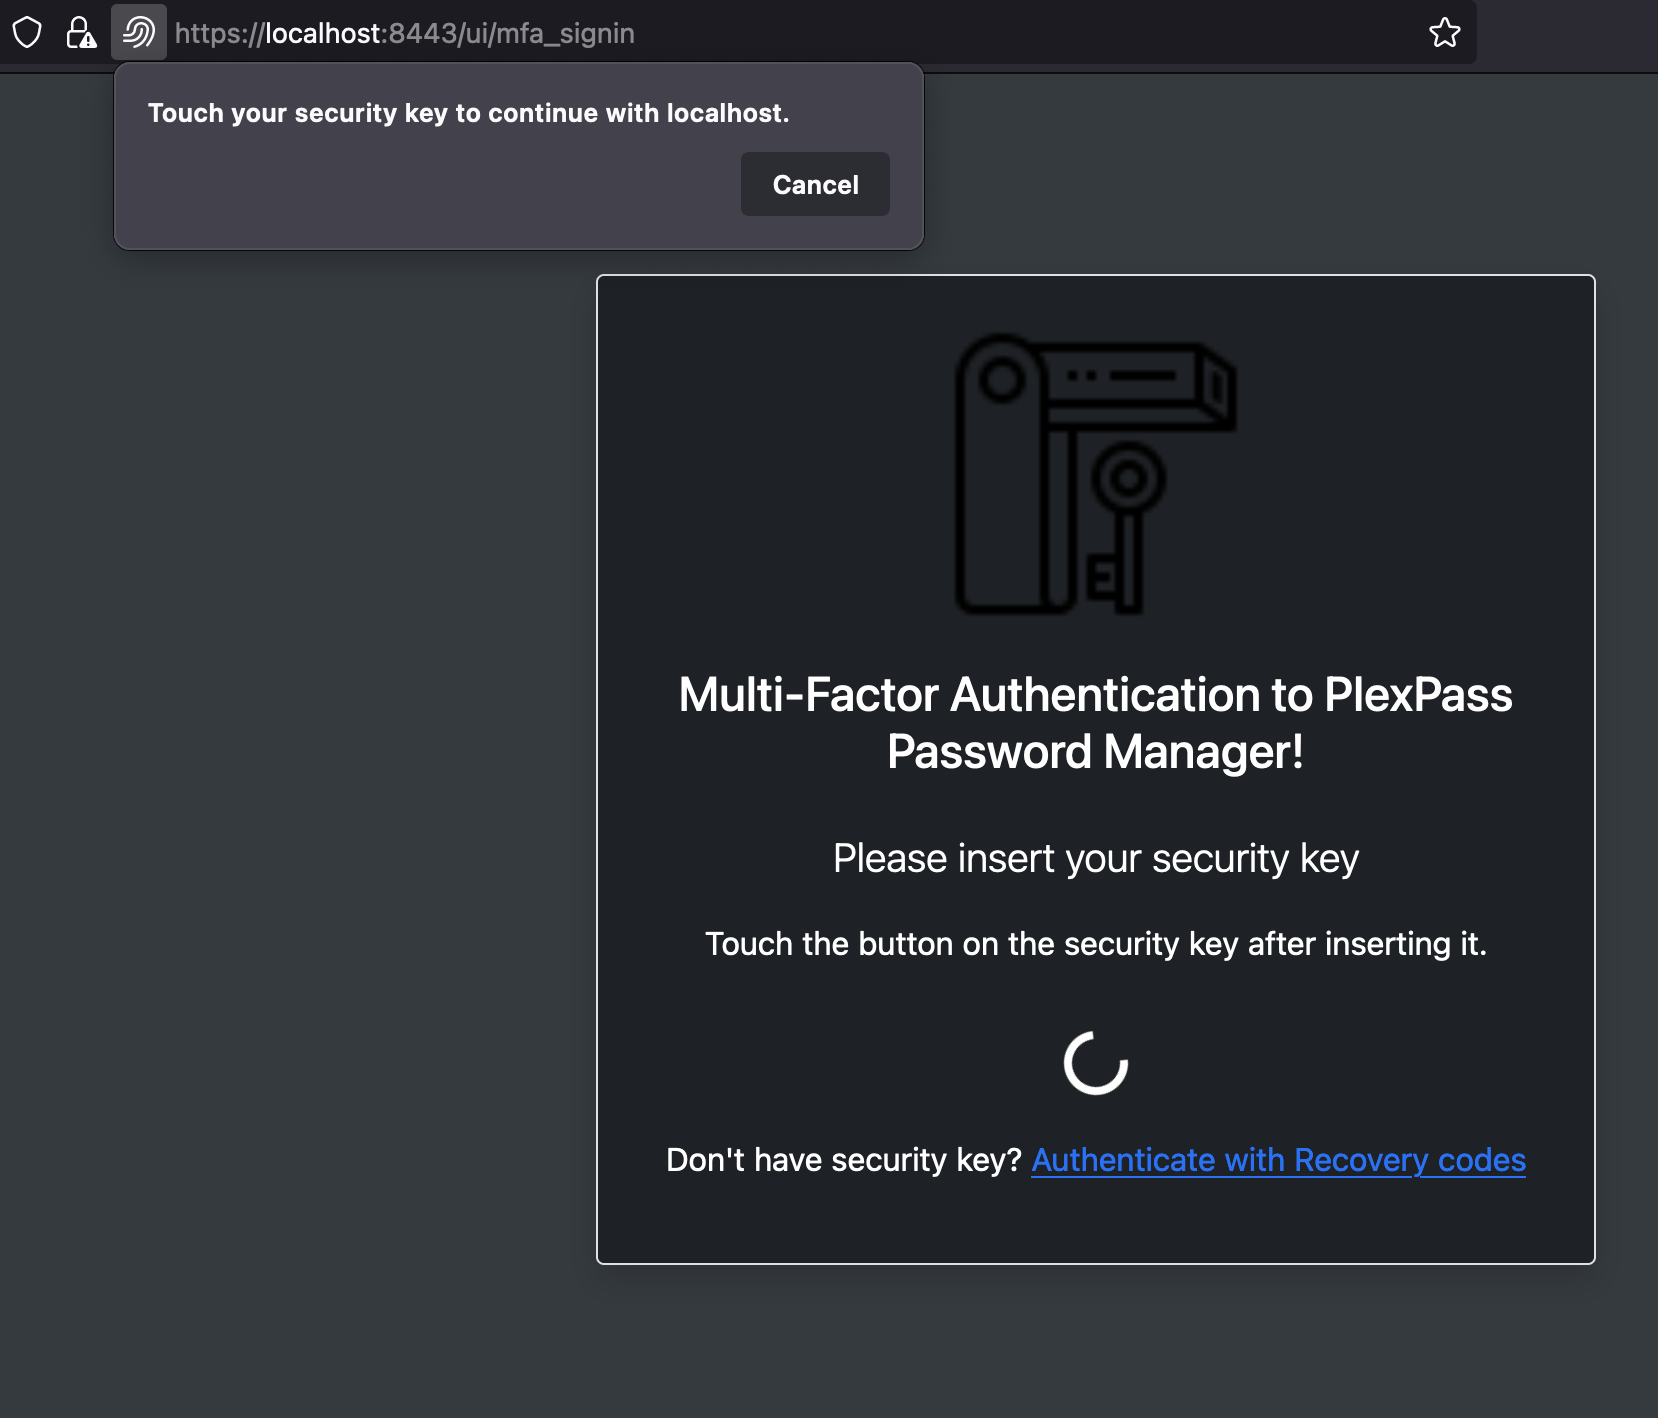Click the tracking protection shield icon
1658x1418 pixels.
click(27, 33)
